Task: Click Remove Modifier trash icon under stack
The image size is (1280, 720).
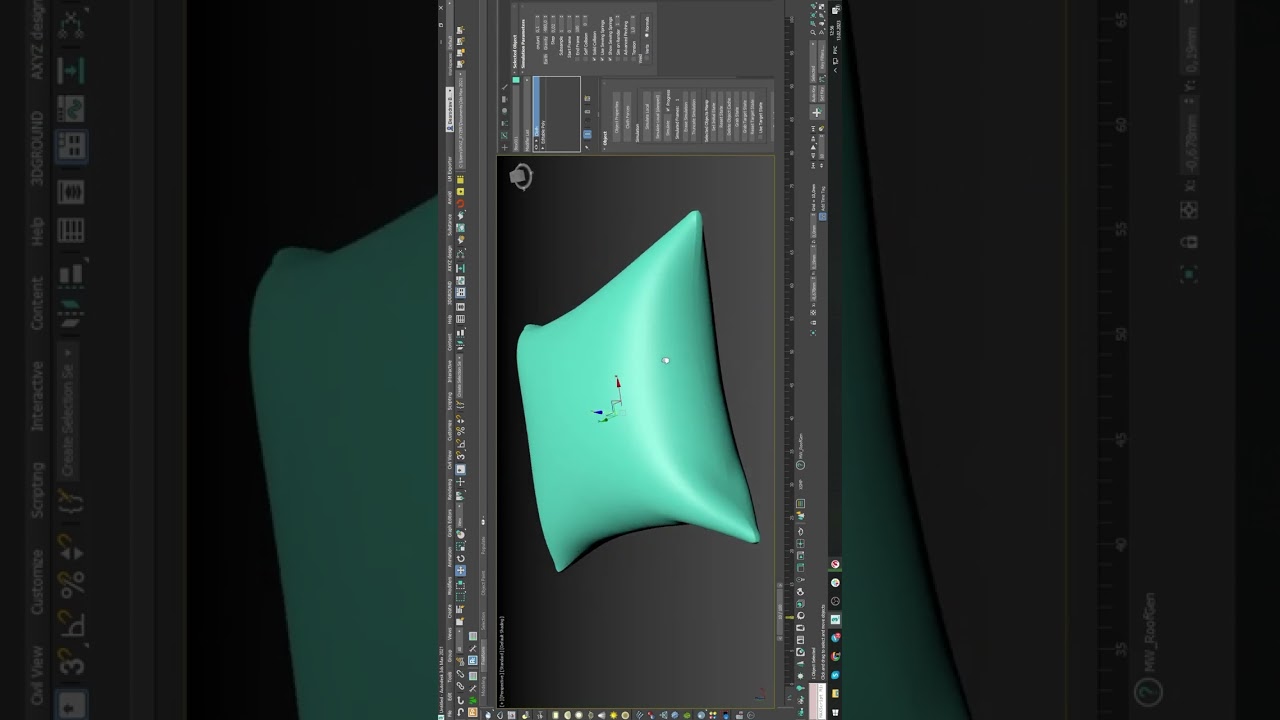Action: pyautogui.click(x=587, y=110)
